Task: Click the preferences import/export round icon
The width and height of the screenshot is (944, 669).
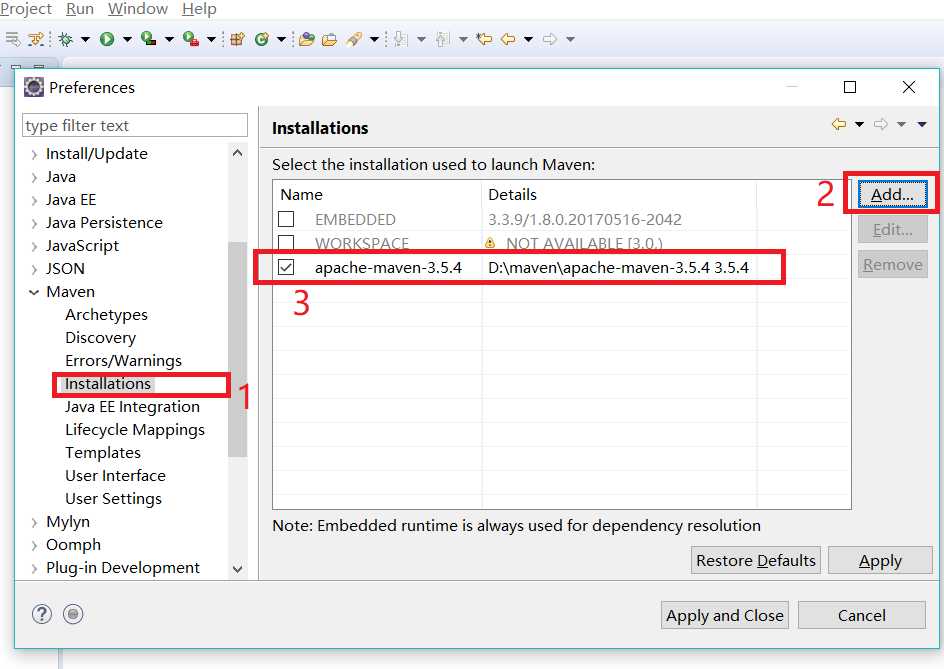Action: (73, 614)
